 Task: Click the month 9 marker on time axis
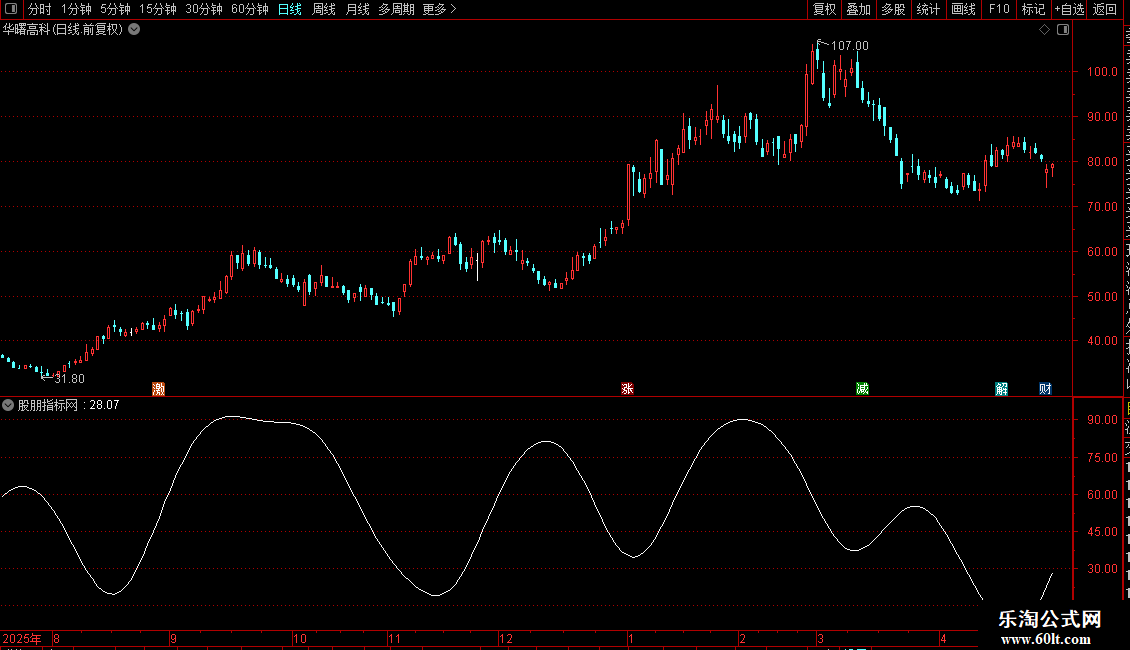tap(173, 638)
